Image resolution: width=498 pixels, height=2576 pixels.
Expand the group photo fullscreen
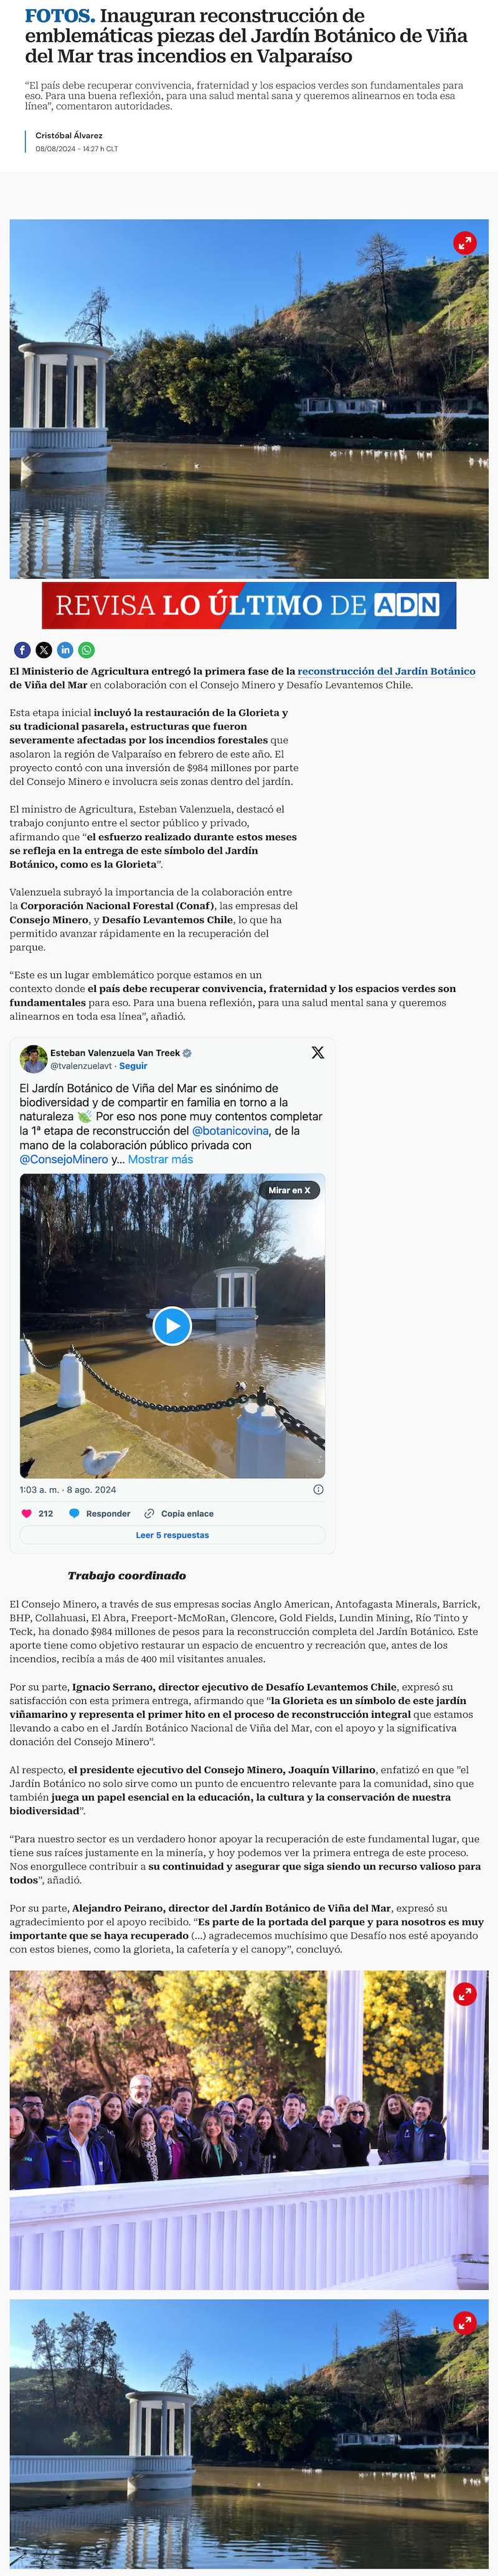pyautogui.click(x=464, y=1993)
